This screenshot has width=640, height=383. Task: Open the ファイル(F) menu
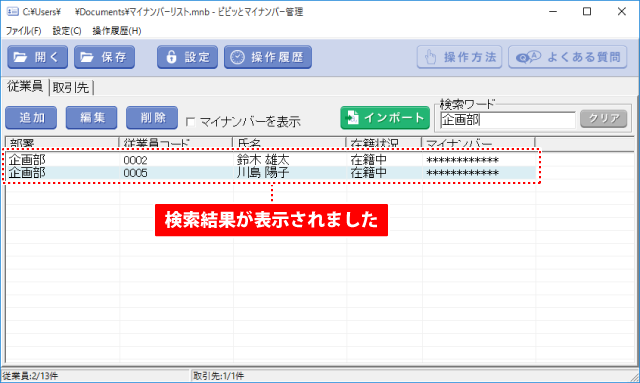[x=23, y=31]
